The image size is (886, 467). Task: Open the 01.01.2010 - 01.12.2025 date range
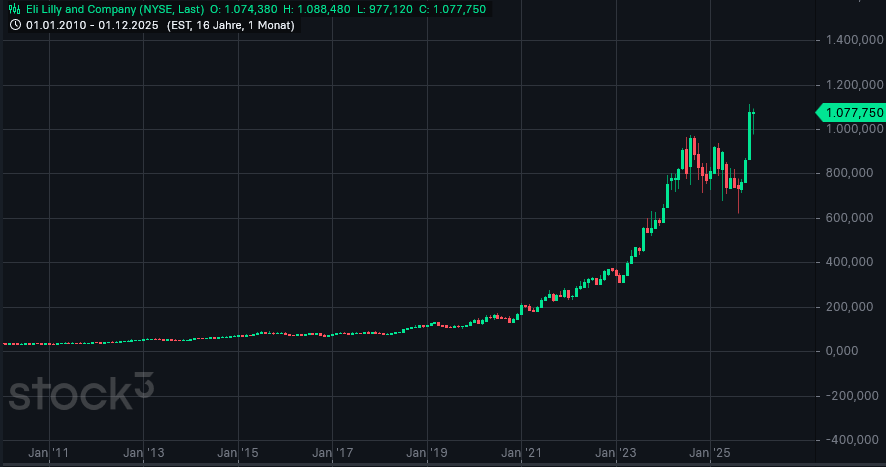tap(93, 23)
